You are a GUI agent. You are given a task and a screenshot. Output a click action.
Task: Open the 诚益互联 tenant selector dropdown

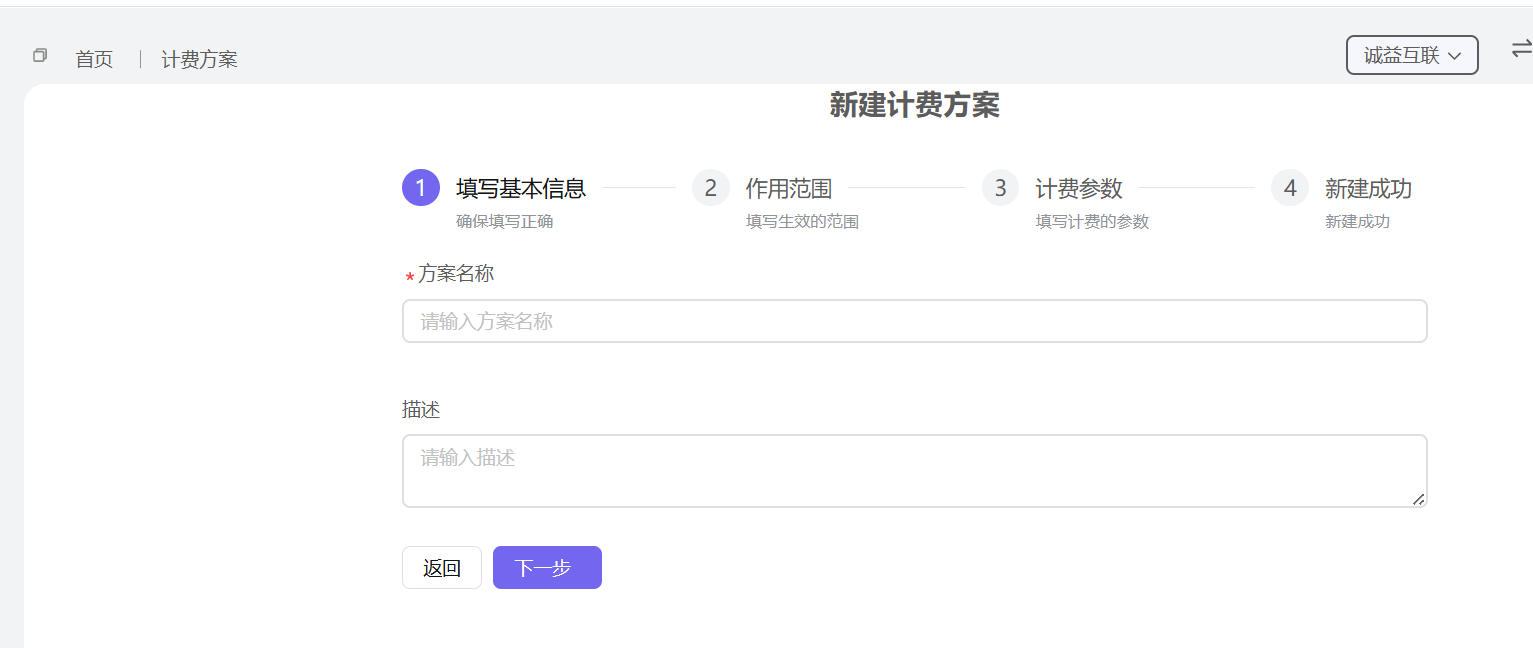point(1411,55)
